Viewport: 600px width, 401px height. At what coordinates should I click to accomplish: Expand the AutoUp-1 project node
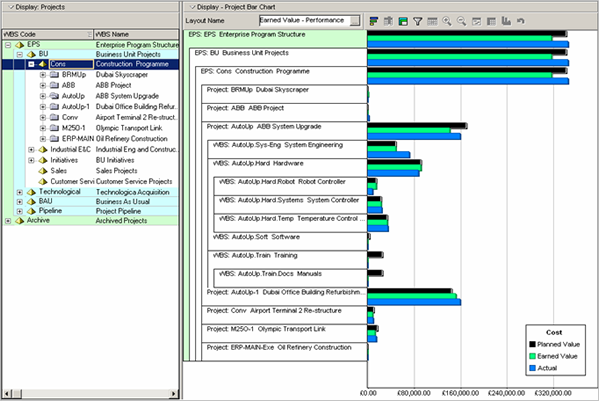coord(43,107)
